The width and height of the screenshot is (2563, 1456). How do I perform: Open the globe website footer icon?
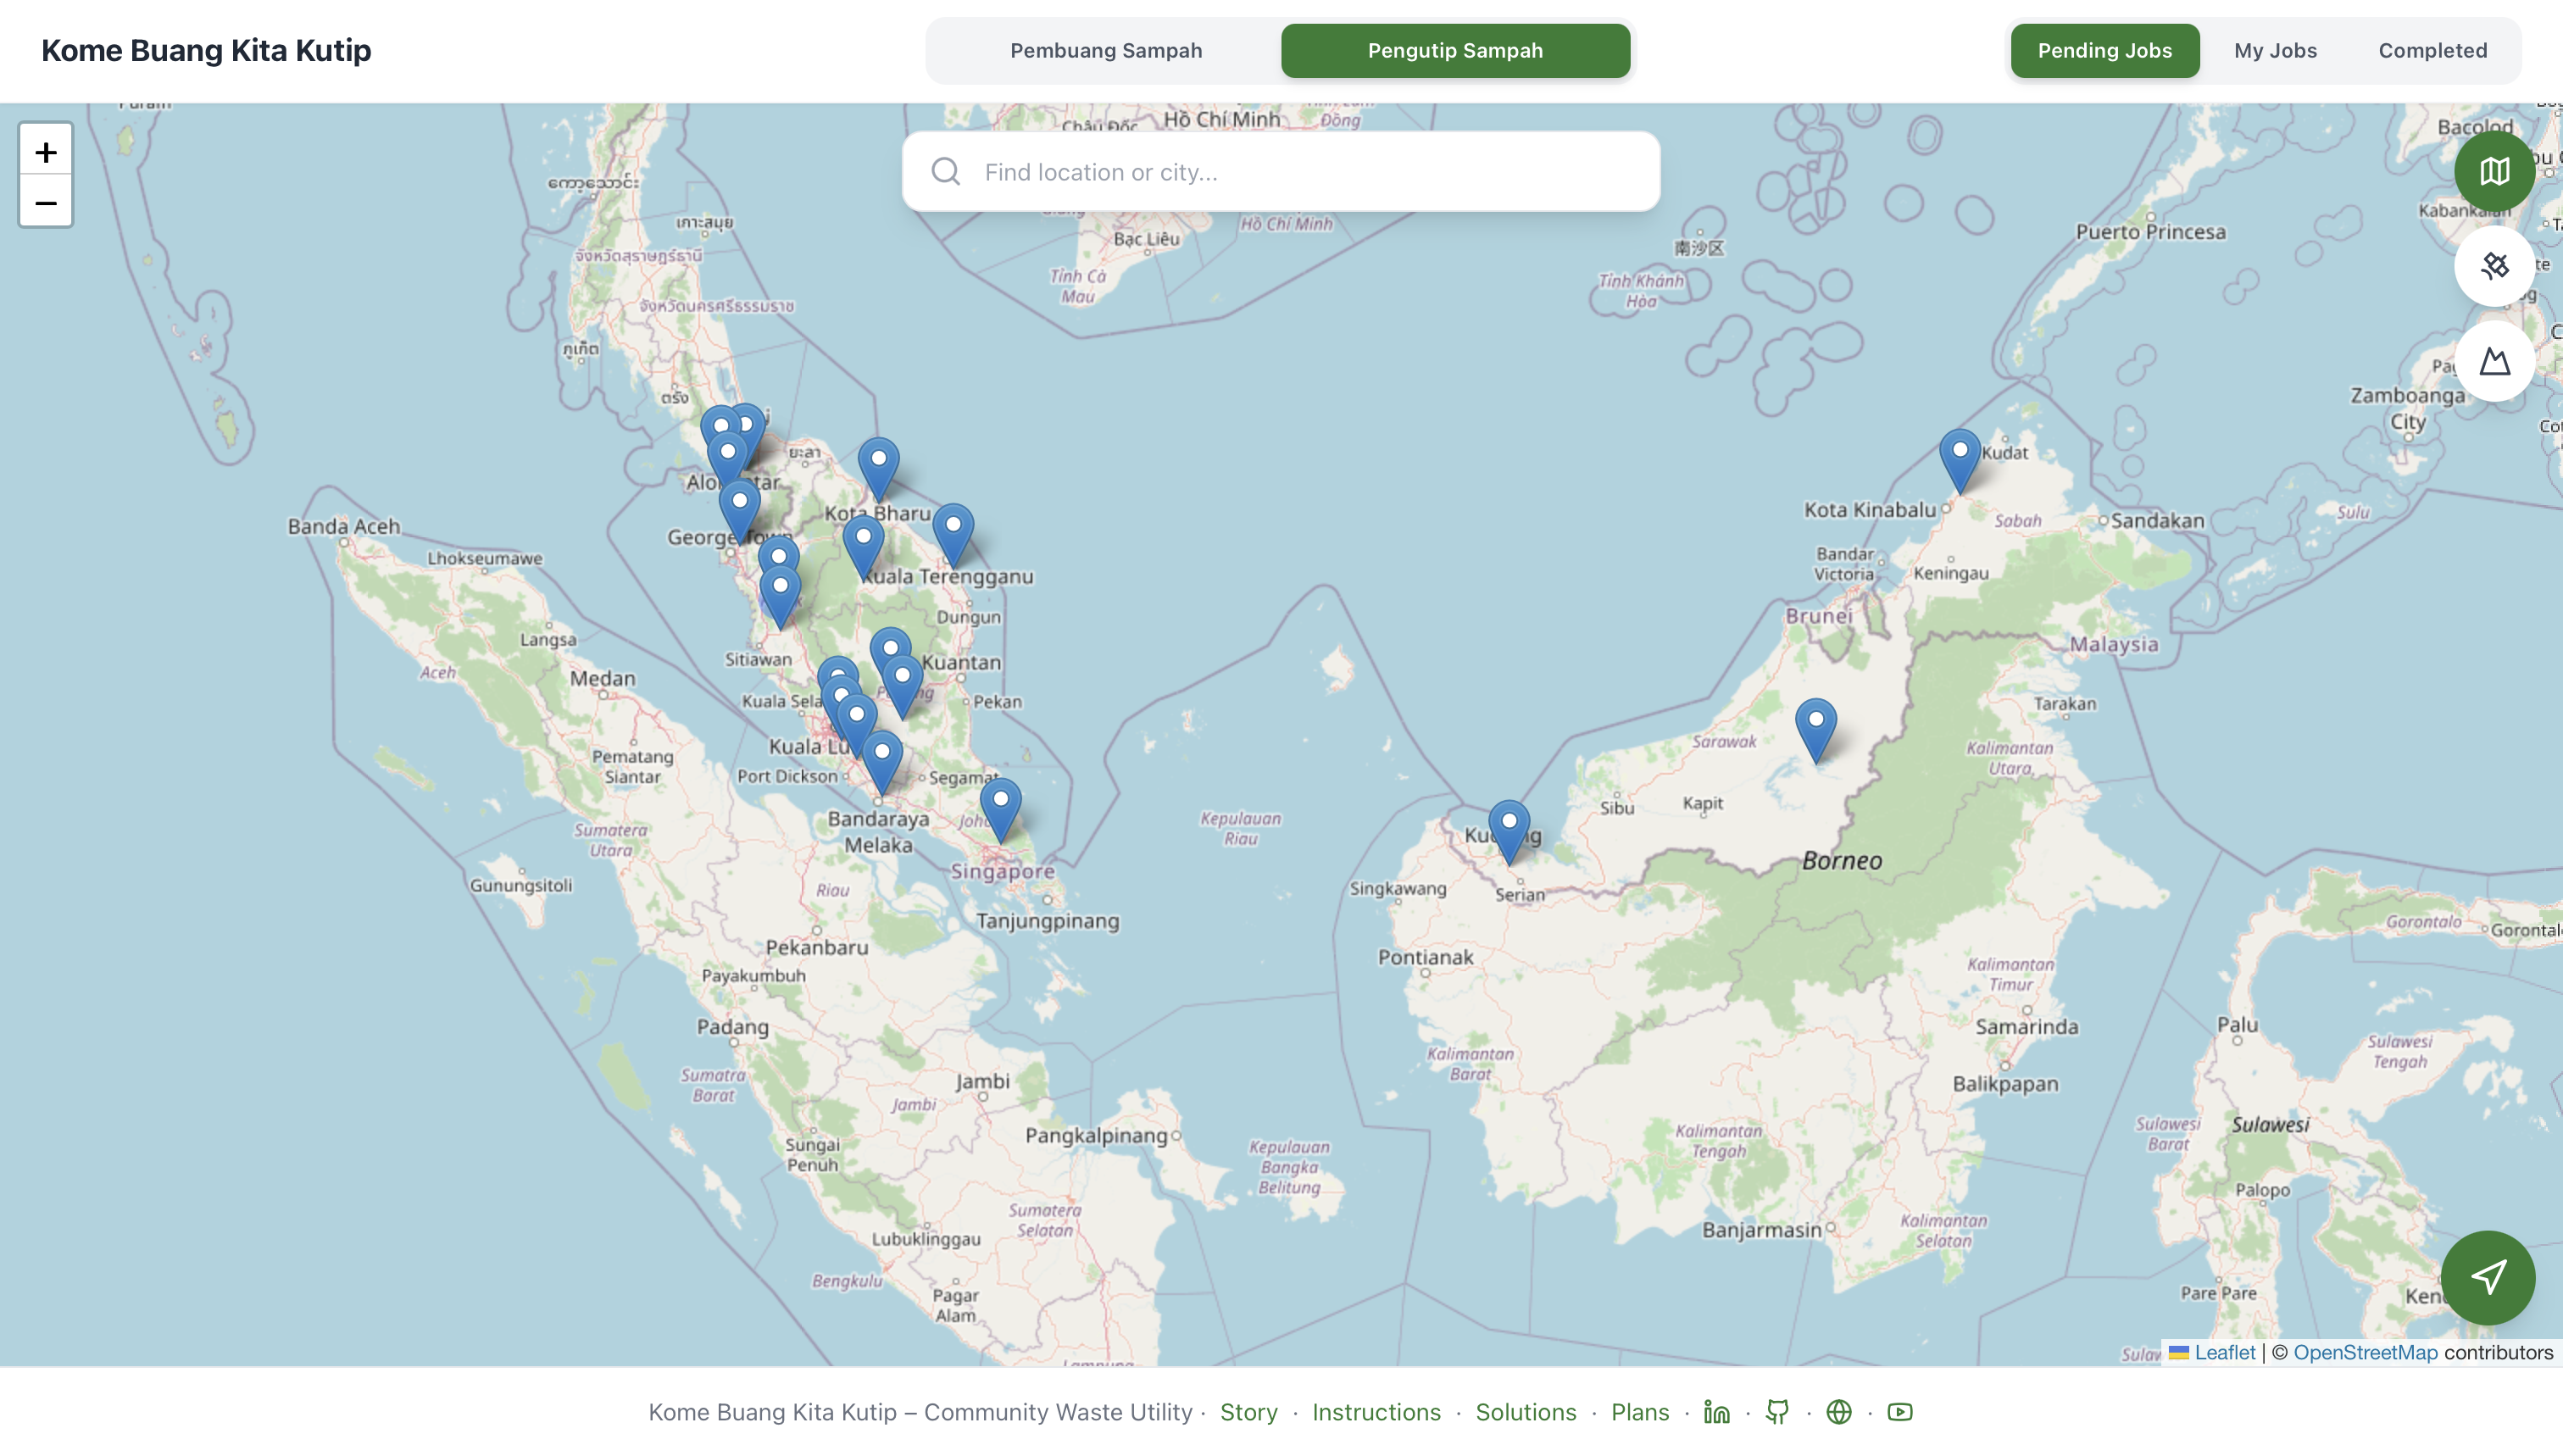1838,1412
